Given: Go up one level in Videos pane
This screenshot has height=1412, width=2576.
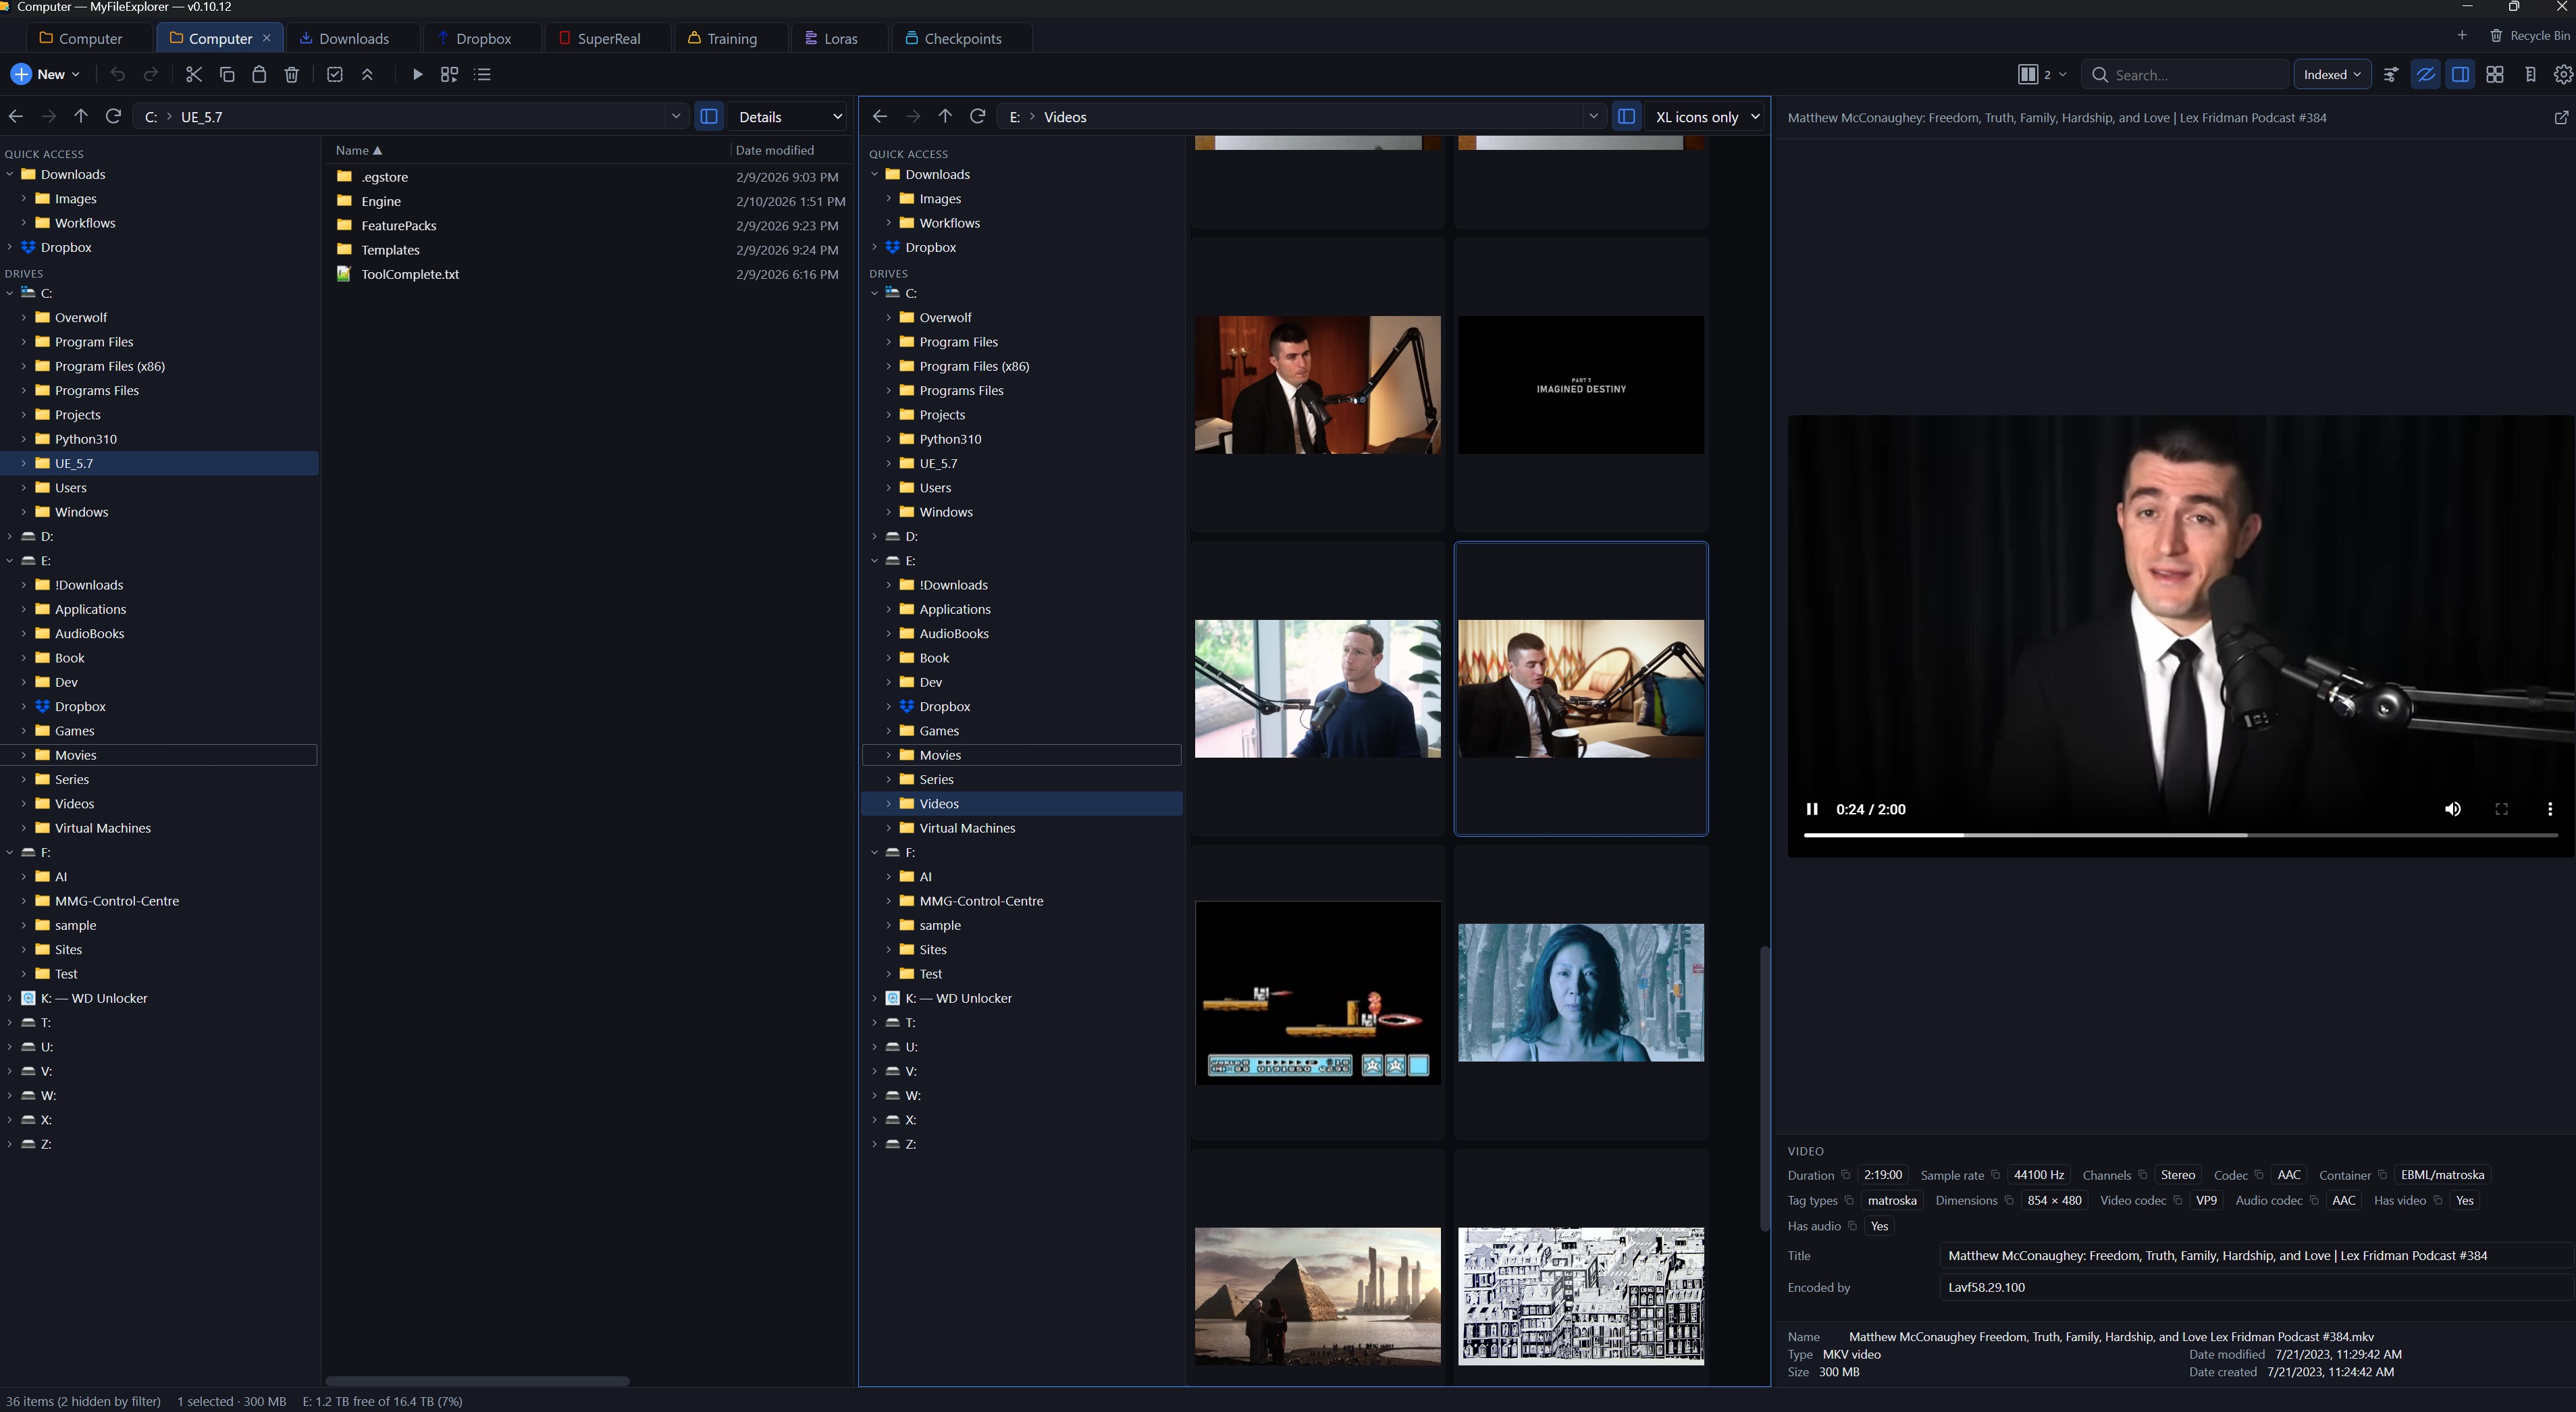Looking at the screenshot, I should 945,116.
